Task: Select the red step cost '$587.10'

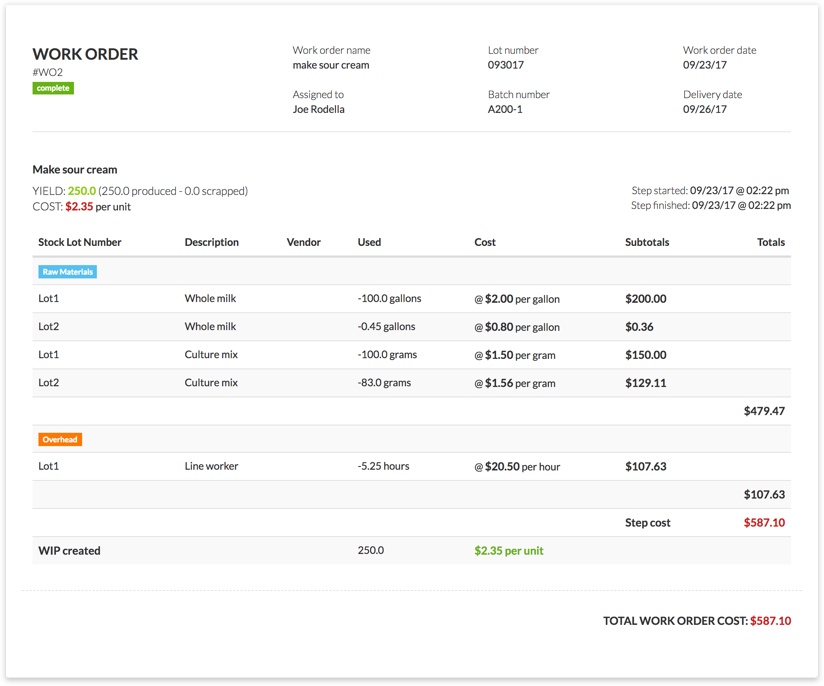Action: coord(764,523)
